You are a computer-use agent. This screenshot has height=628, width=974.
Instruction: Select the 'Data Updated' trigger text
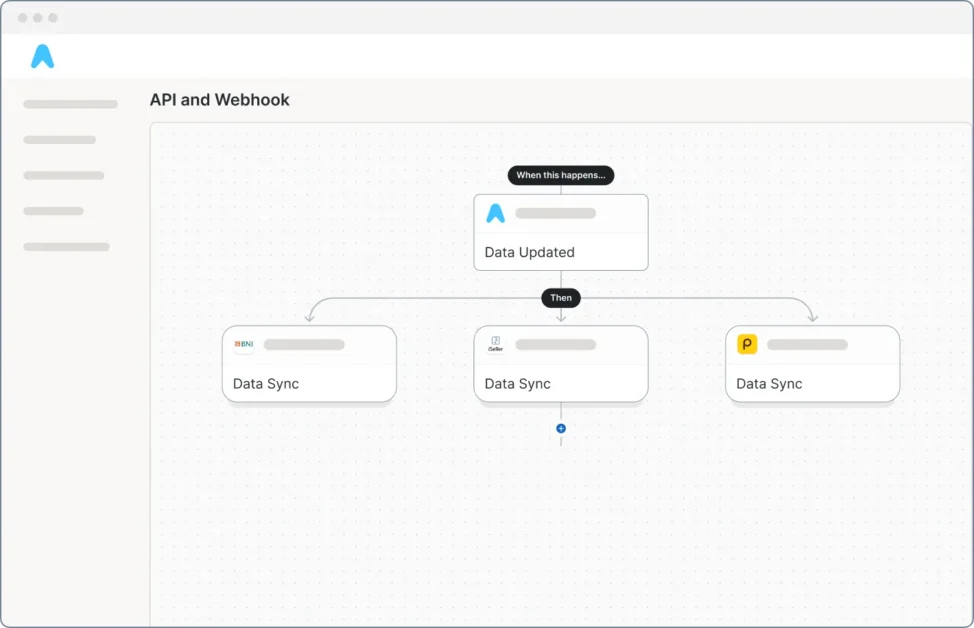pos(529,252)
